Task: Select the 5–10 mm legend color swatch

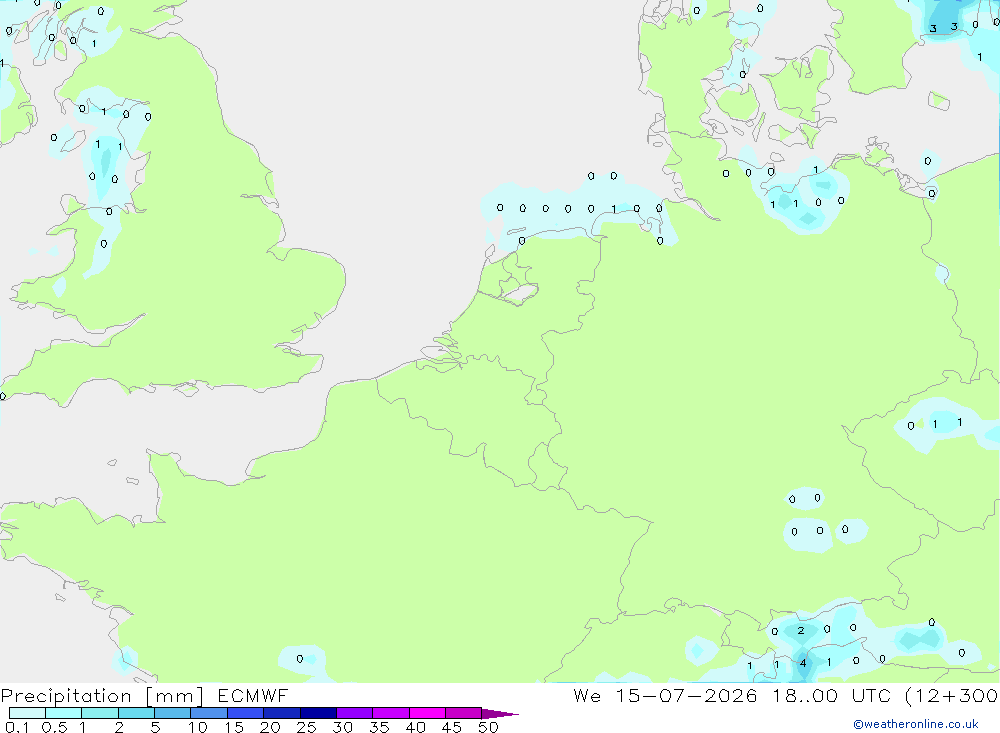Action: (173, 713)
